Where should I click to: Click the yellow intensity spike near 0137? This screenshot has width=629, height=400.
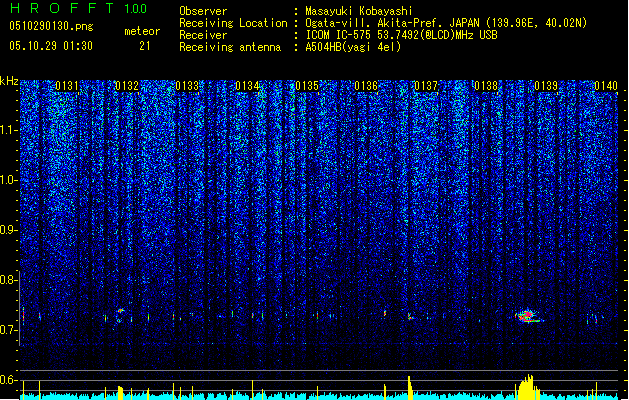click(410, 388)
